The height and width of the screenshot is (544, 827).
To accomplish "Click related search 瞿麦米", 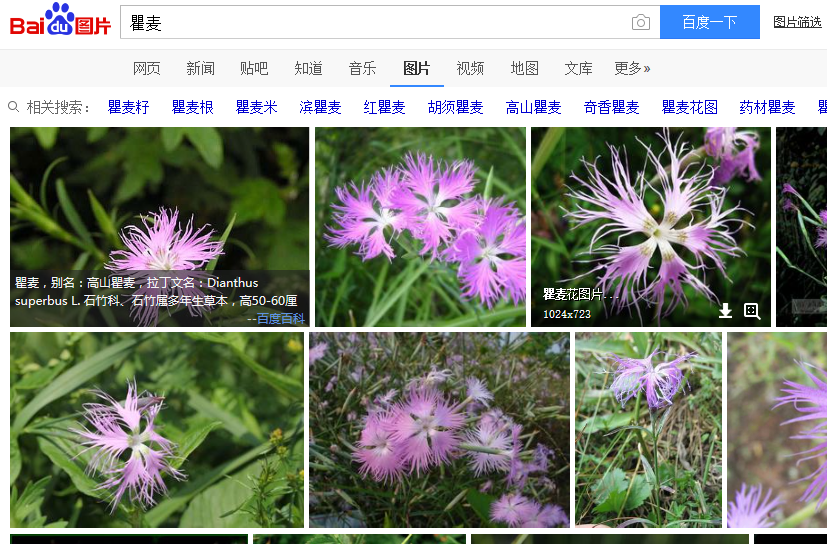I will pyautogui.click(x=257, y=107).
